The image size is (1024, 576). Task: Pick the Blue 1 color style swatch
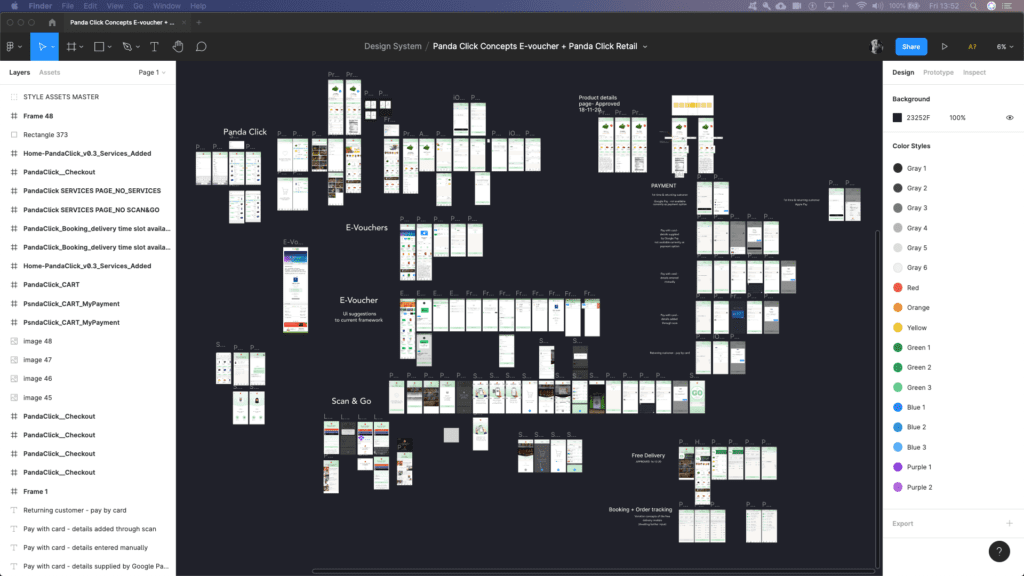pos(898,407)
